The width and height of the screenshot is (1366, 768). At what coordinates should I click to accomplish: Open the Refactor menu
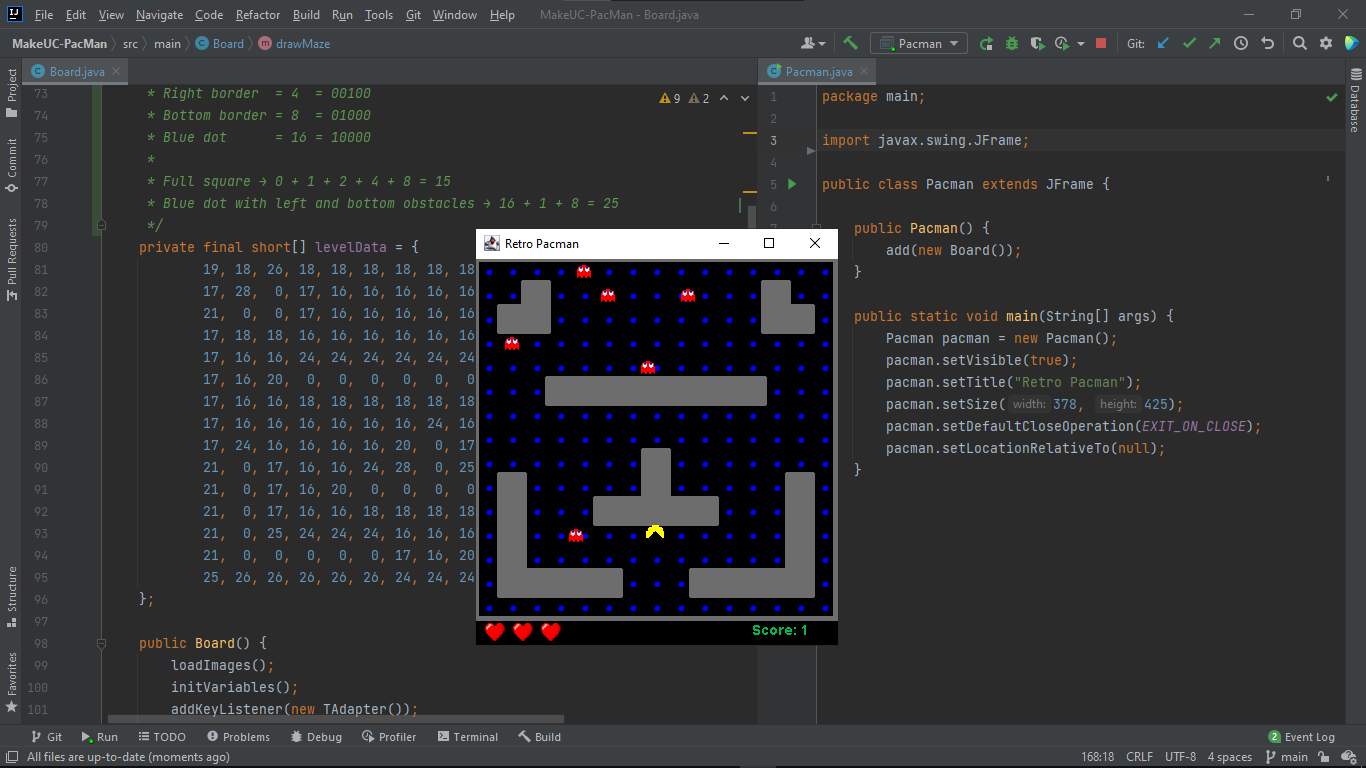click(x=258, y=15)
